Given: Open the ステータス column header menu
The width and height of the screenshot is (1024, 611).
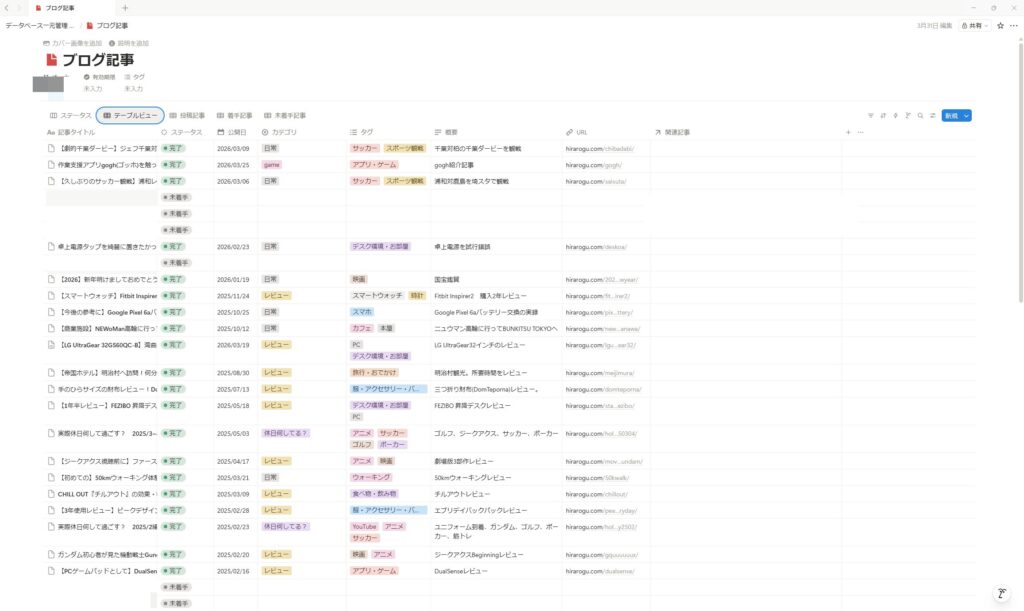Looking at the screenshot, I should click(186, 132).
